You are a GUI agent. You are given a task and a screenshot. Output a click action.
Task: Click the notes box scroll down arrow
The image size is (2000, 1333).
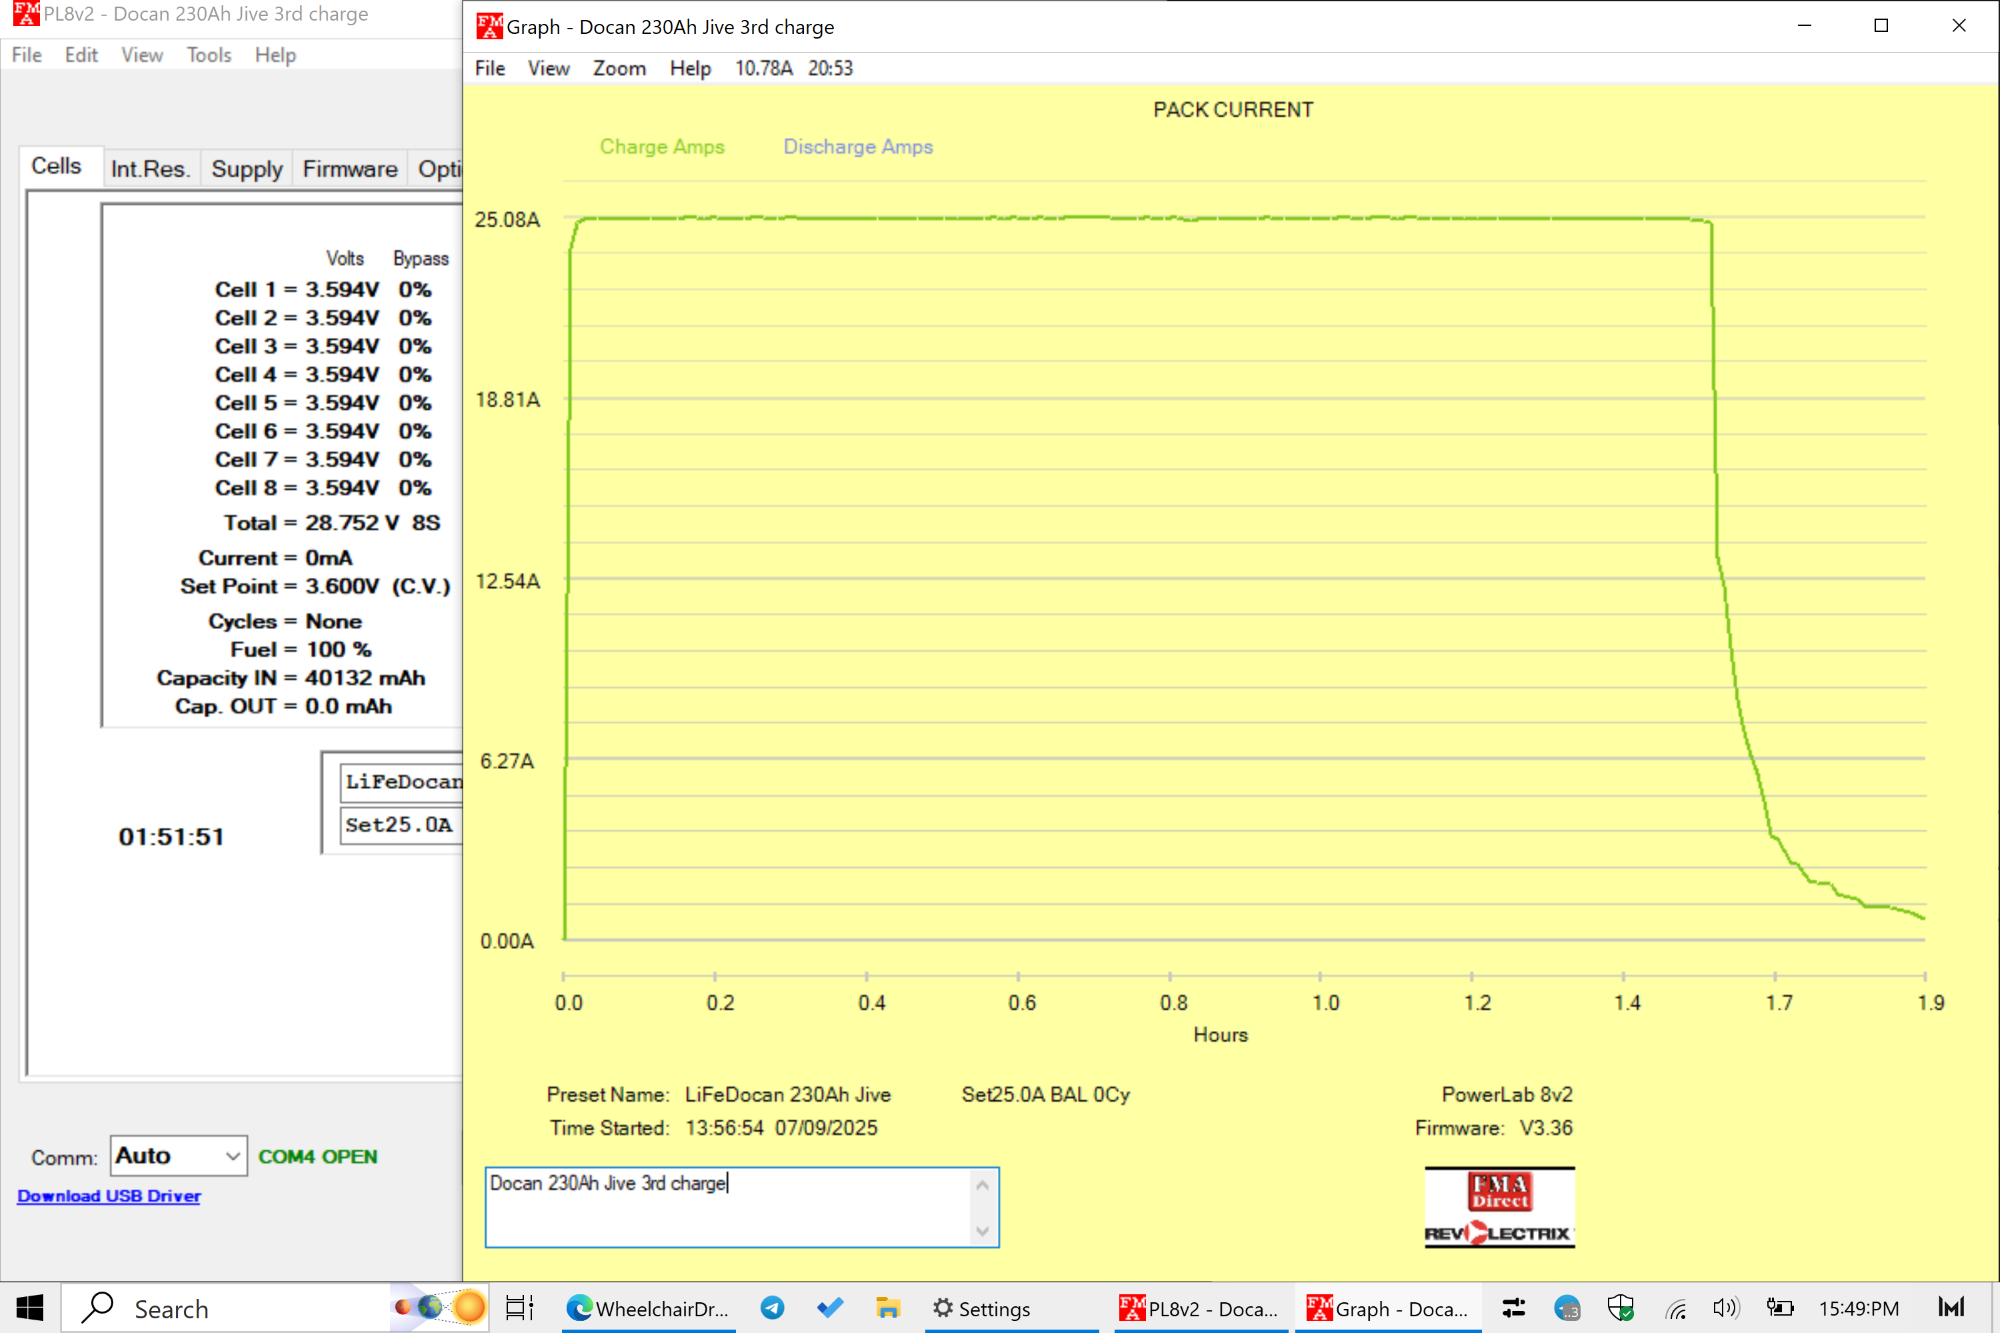[982, 1231]
